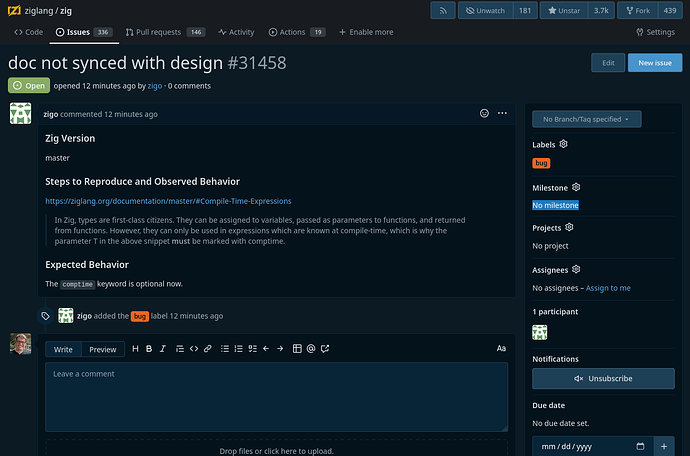Add due date with the plus button
The image size is (690, 456).
click(664, 446)
